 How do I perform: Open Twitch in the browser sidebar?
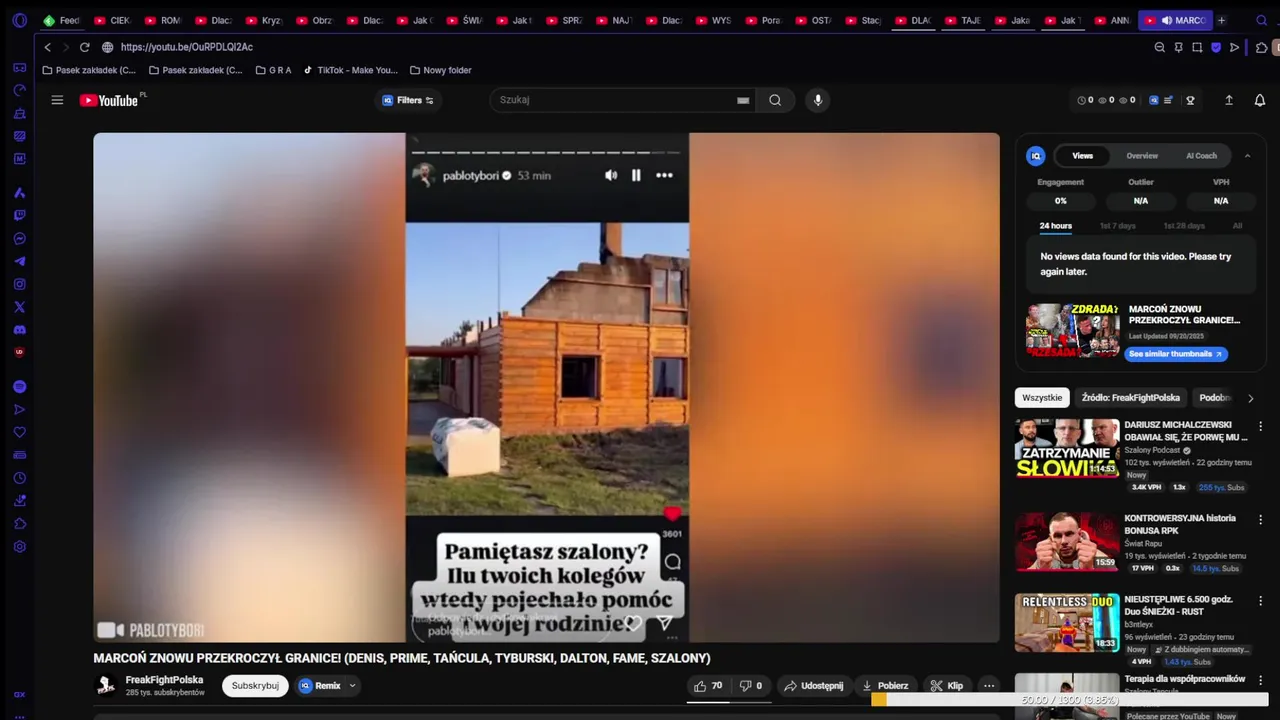19,215
